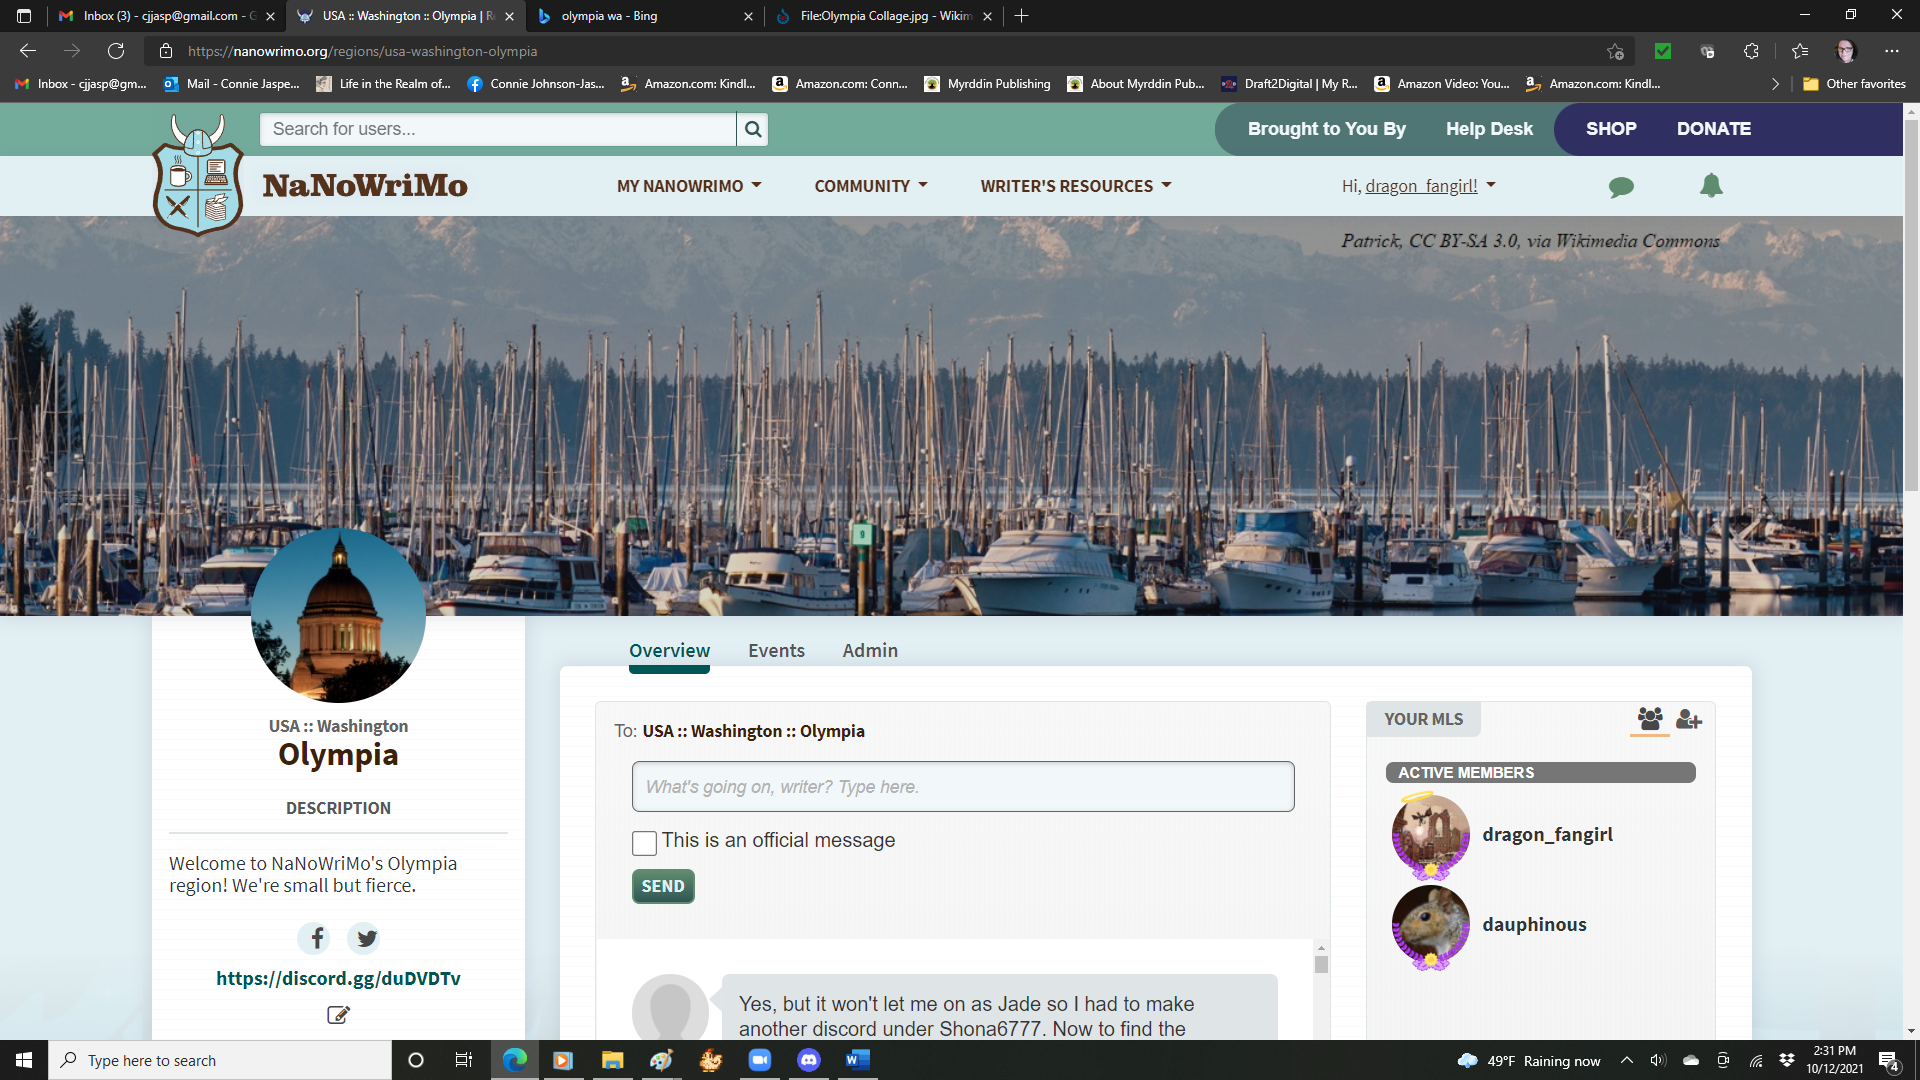
Task: Switch to the Admin tab
Action: click(x=869, y=650)
